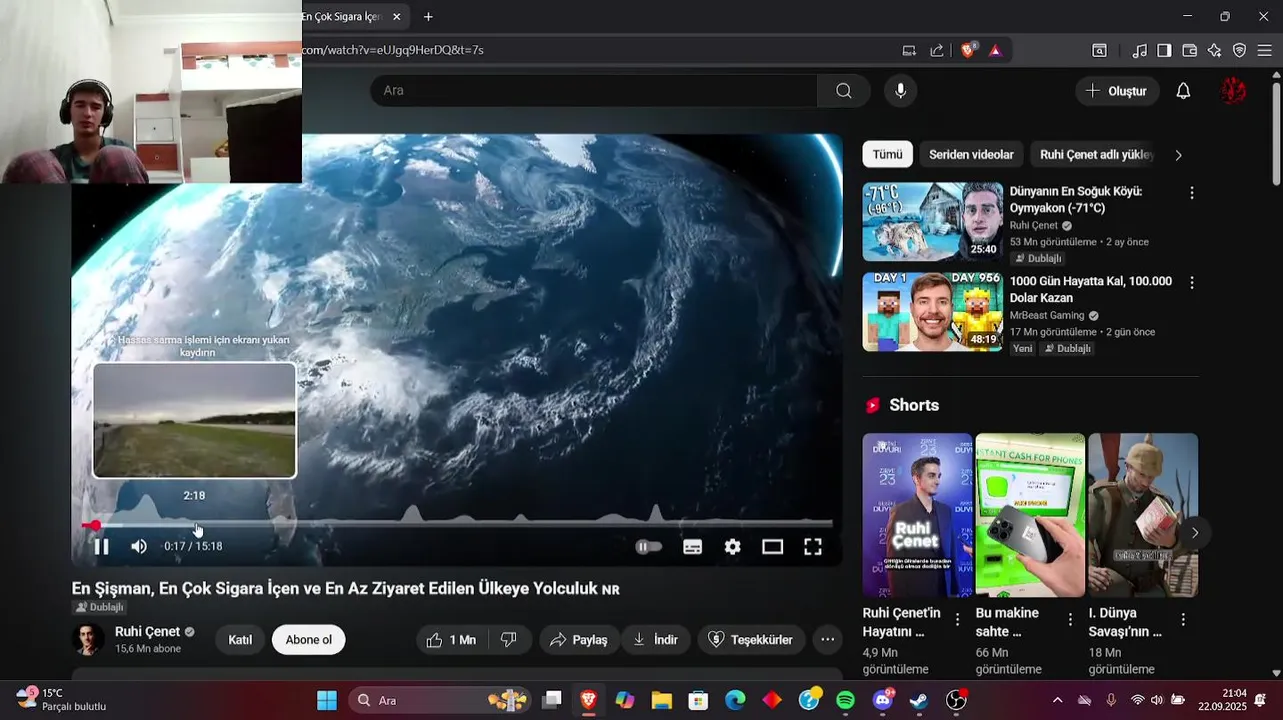Open options for the 1000 Gün Hayatta Kal video
Image resolution: width=1283 pixels, height=720 pixels.
pos(1191,282)
